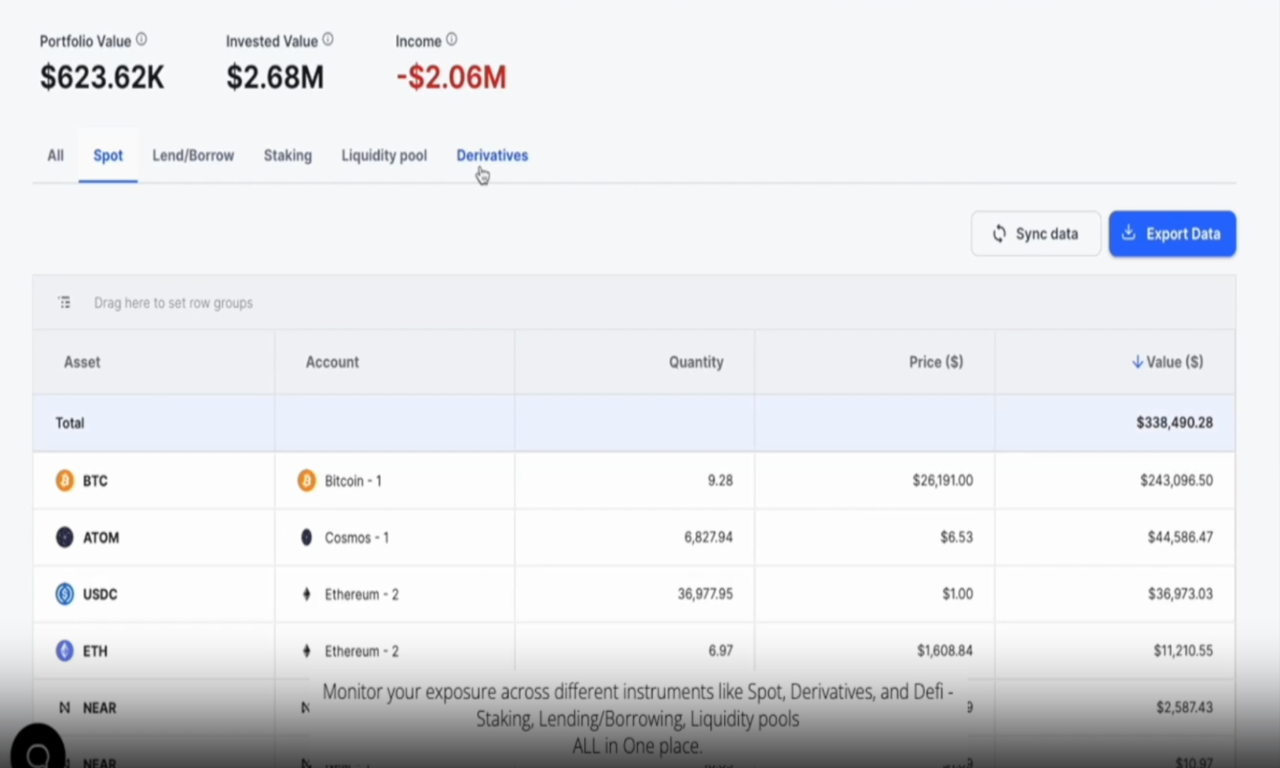
Task: Click the Total value $338,490.28
Action: click(x=1174, y=423)
